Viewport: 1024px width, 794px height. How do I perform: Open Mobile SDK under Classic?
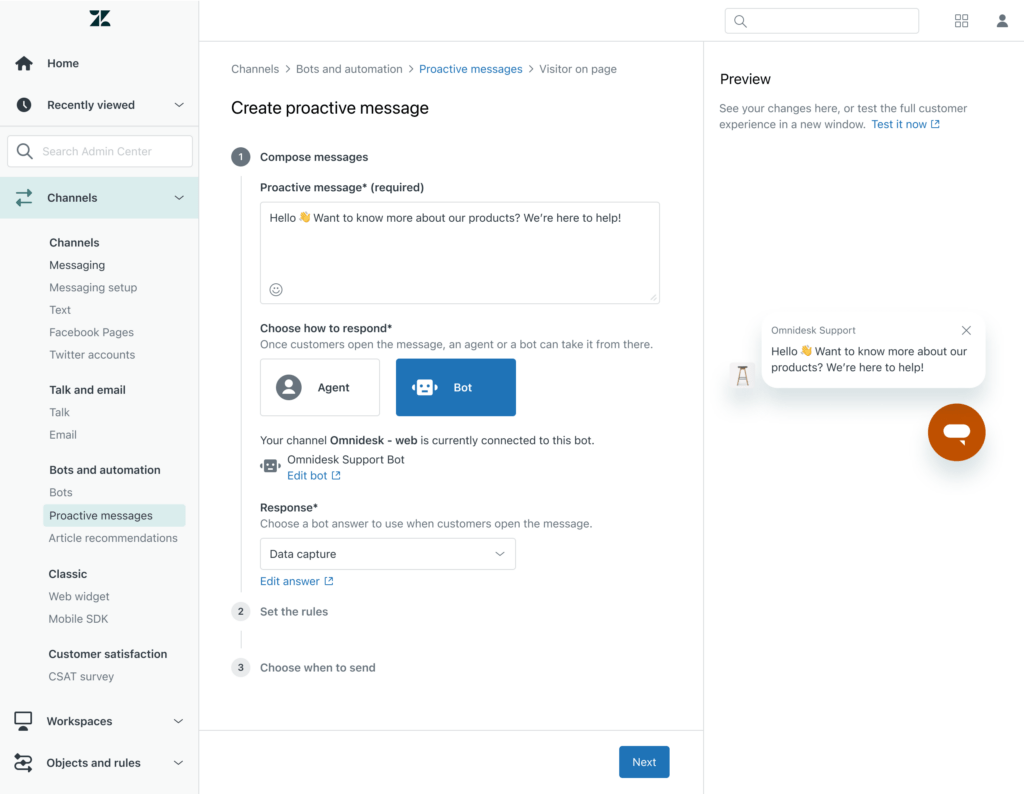tap(78, 619)
